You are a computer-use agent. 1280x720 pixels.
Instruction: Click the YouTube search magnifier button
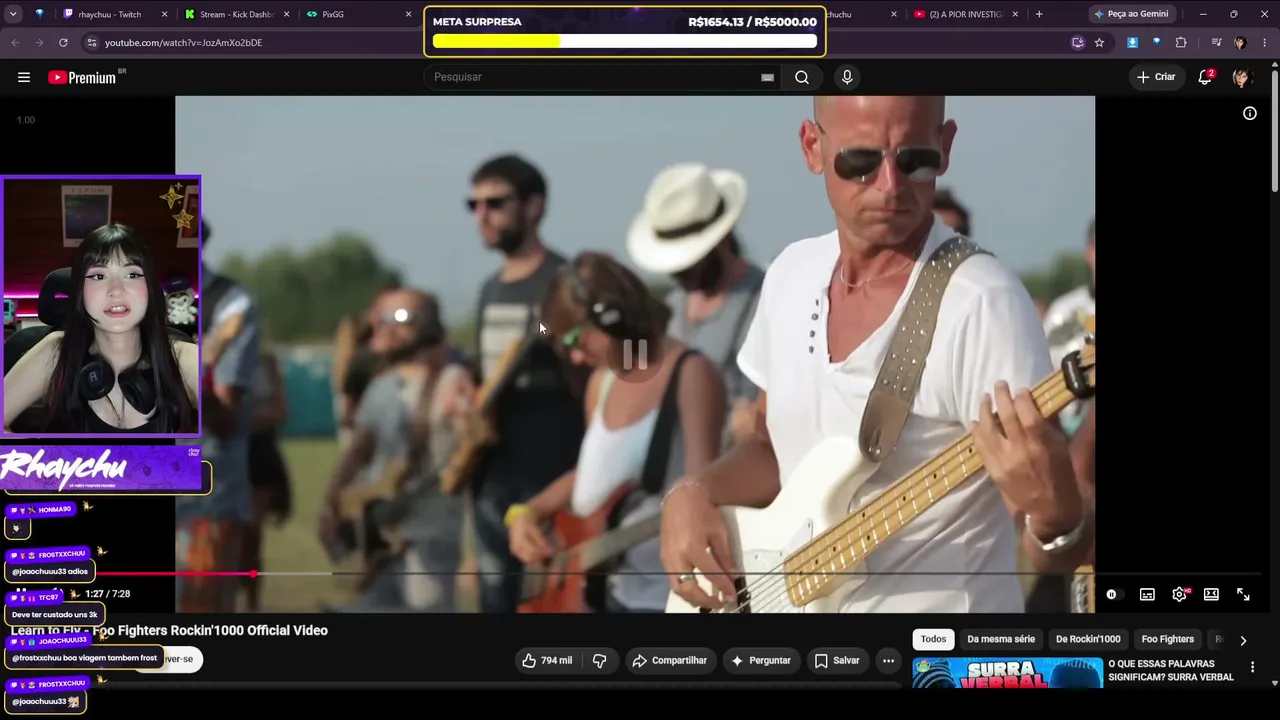click(802, 77)
